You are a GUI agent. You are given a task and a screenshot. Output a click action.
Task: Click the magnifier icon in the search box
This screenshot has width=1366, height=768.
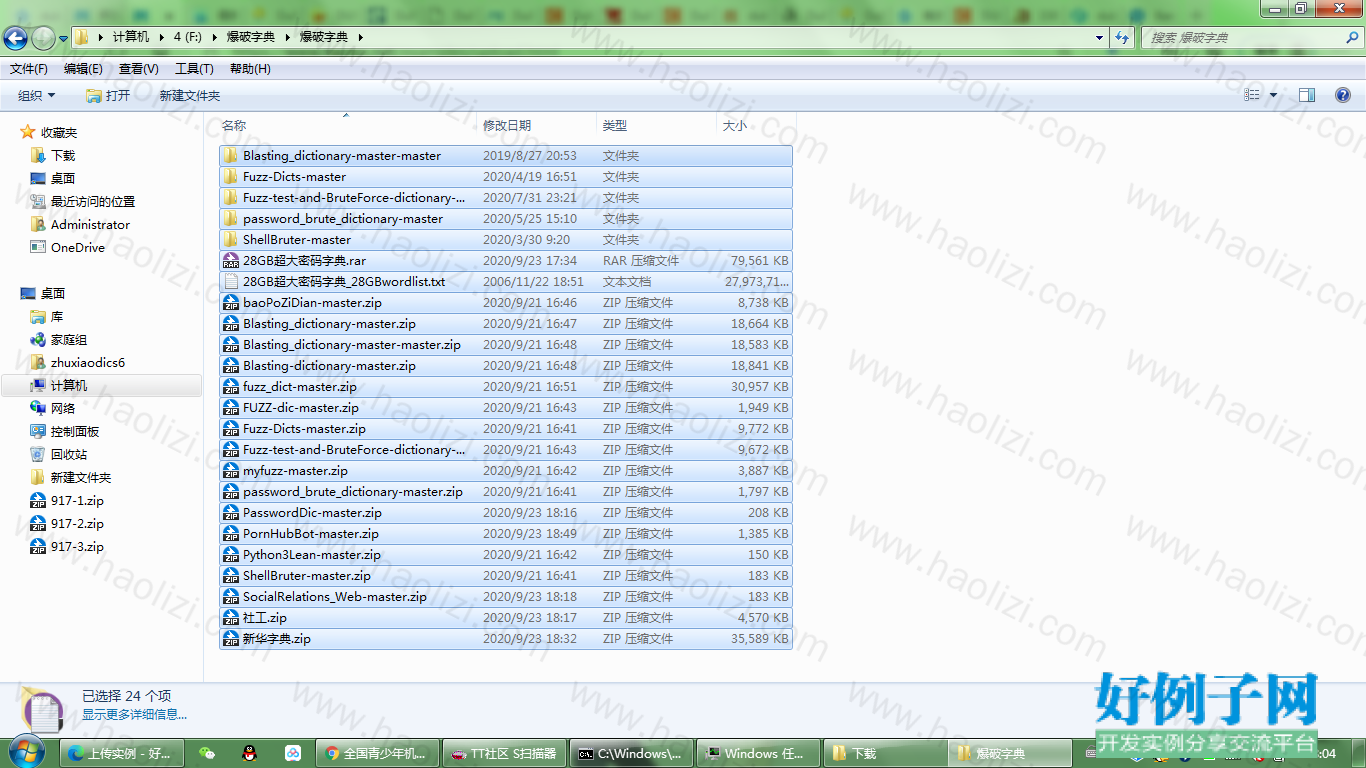click(x=1352, y=37)
